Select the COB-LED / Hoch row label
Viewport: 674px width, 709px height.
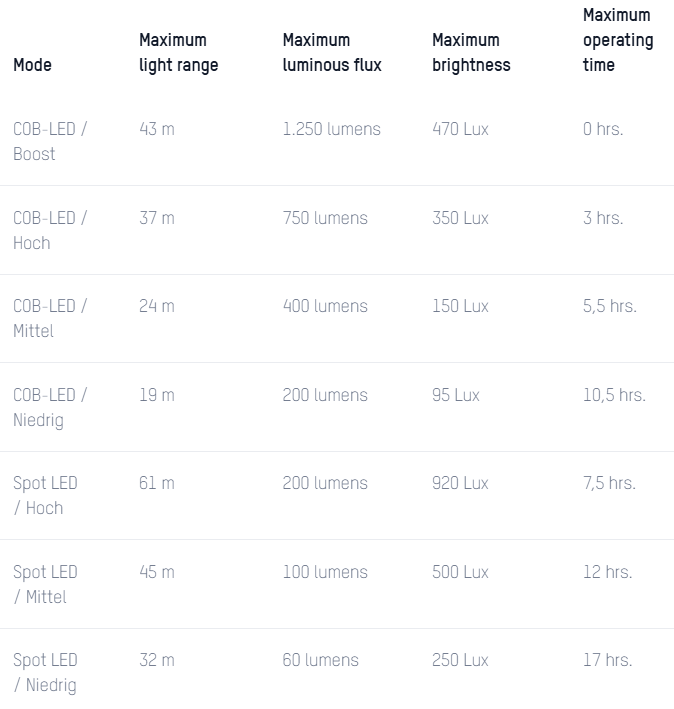point(50,231)
